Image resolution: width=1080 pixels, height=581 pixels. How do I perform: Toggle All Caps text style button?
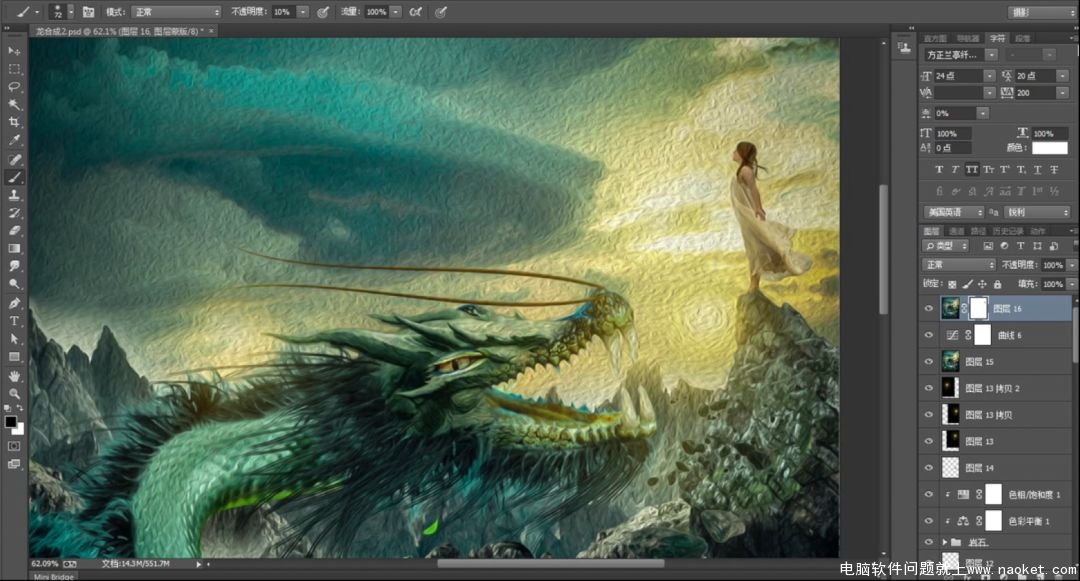pyautogui.click(x=972, y=169)
